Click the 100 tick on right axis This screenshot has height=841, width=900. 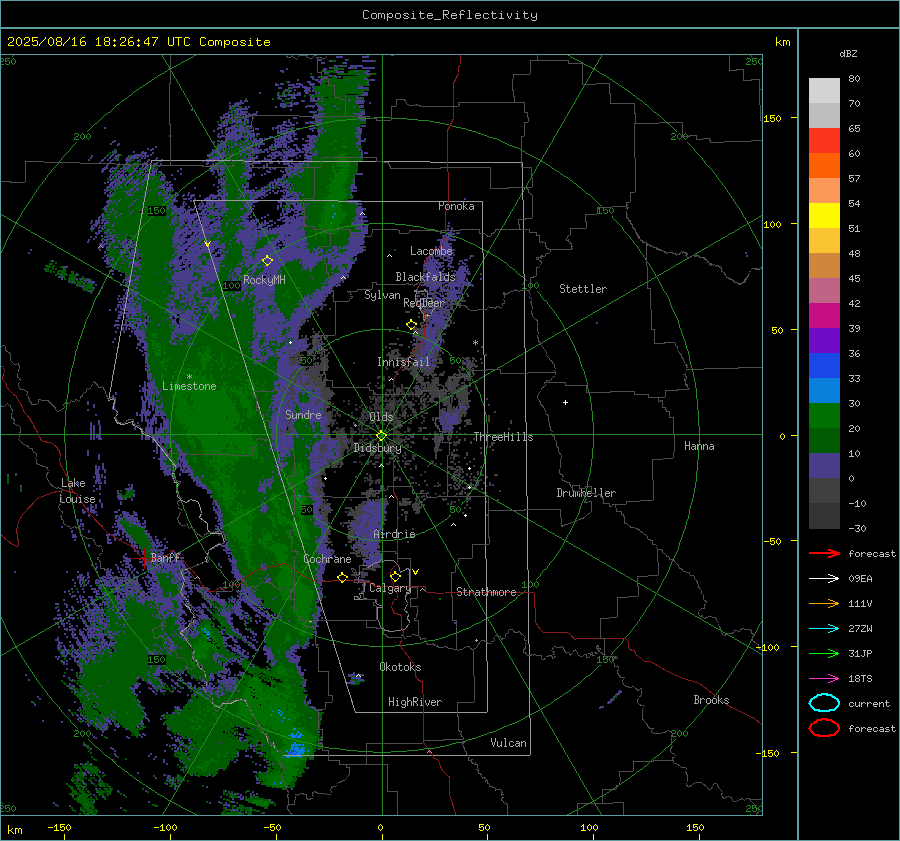tap(772, 224)
